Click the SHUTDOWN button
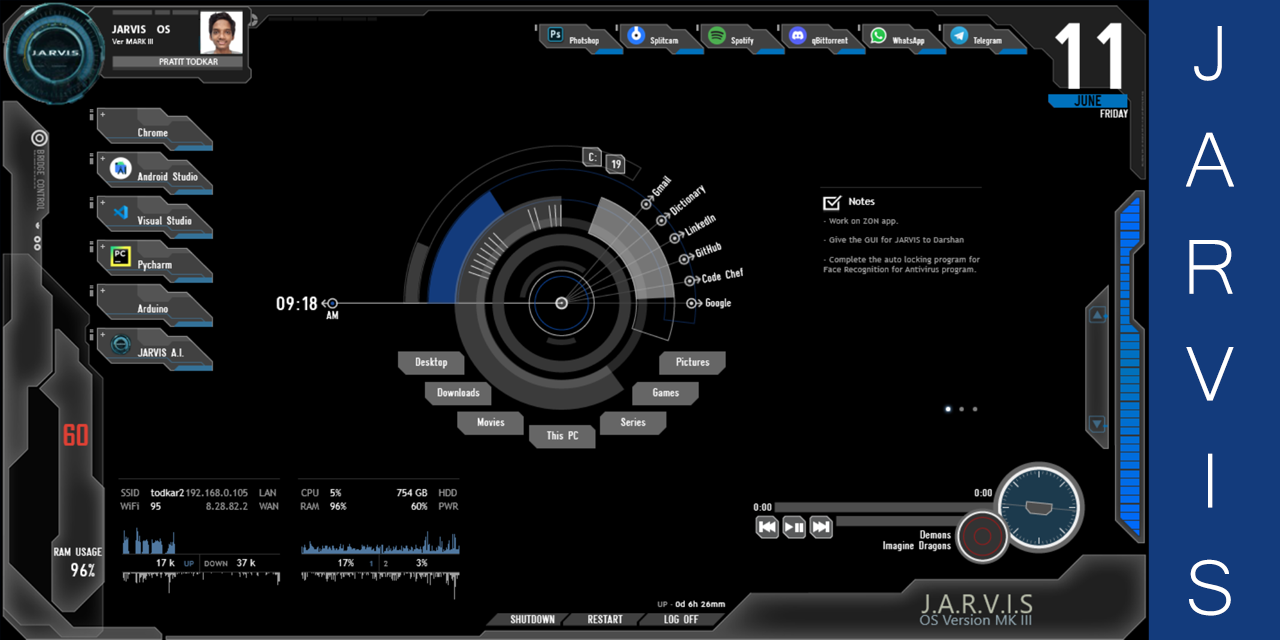Viewport: 1280px width, 640px height. pyautogui.click(x=531, y=619)
